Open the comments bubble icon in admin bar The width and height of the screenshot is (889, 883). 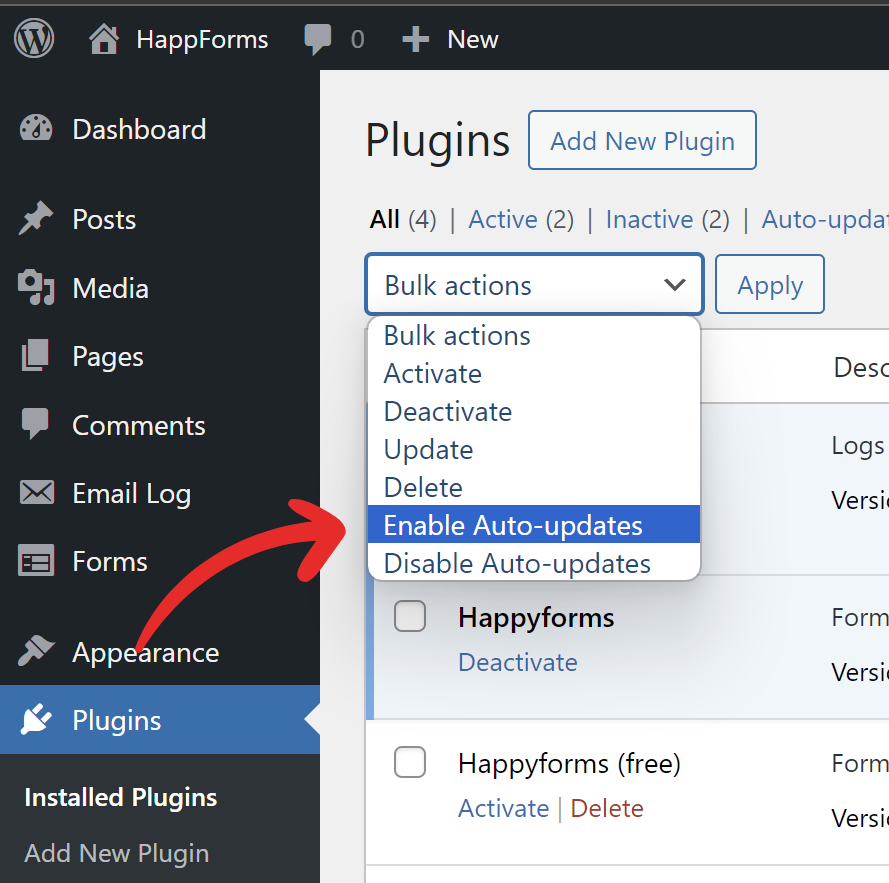[x=318, y=40]
